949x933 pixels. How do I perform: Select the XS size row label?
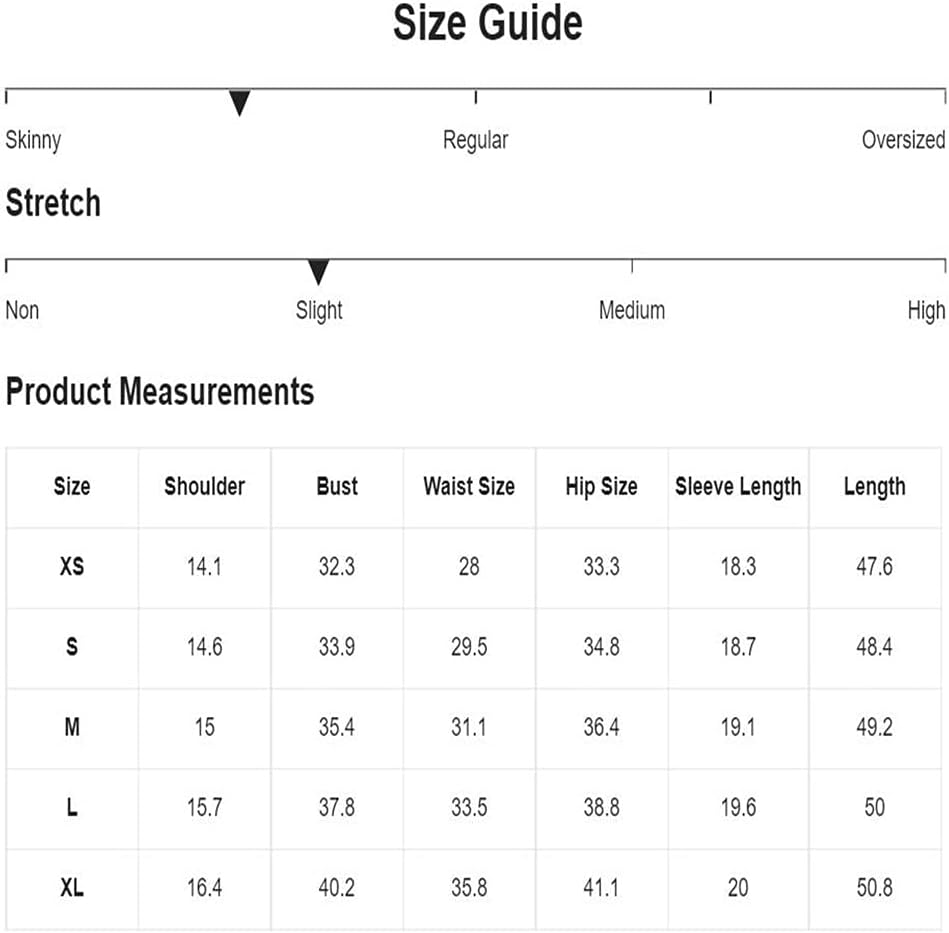pos(72,566)
